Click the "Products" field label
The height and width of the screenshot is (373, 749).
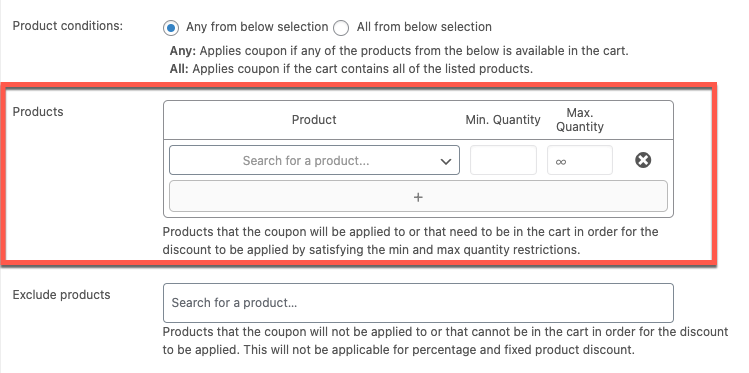38,112
